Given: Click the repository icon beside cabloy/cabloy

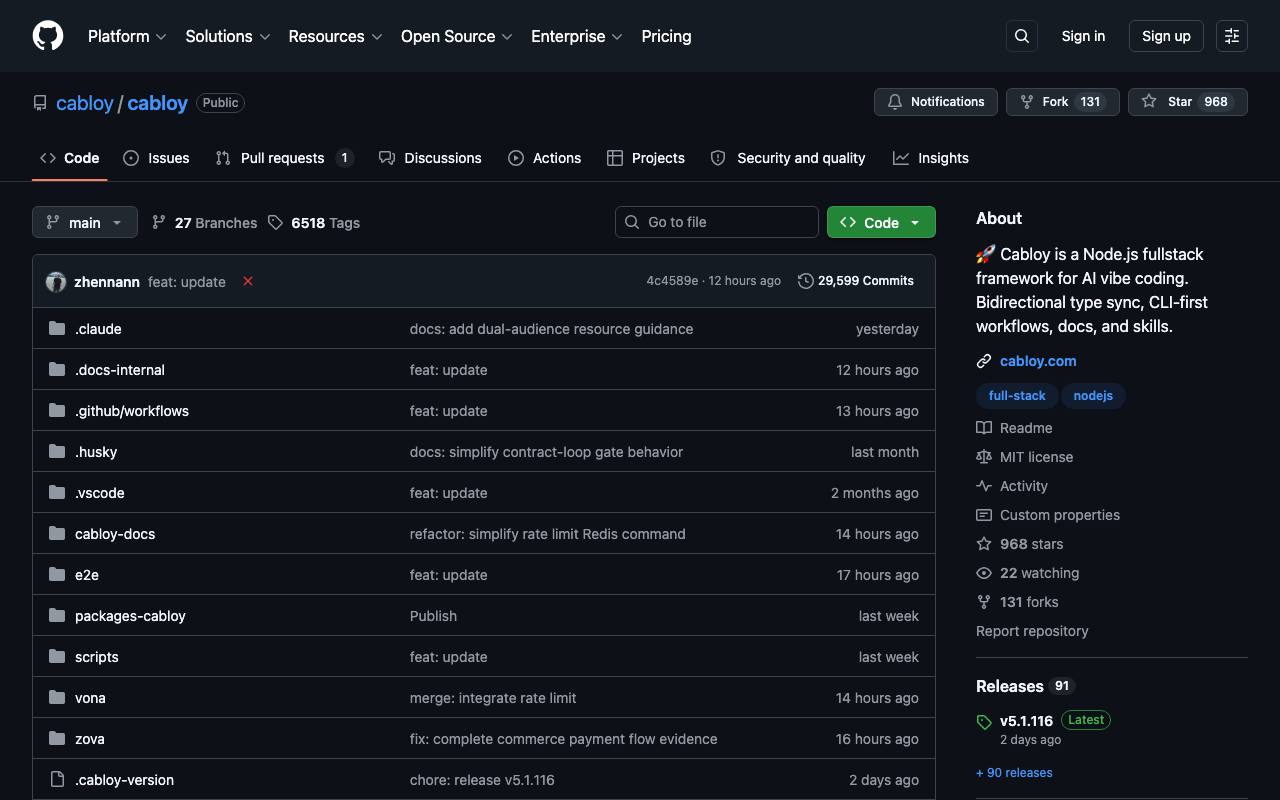Looking at the screenshot, I should pos(40,103).
